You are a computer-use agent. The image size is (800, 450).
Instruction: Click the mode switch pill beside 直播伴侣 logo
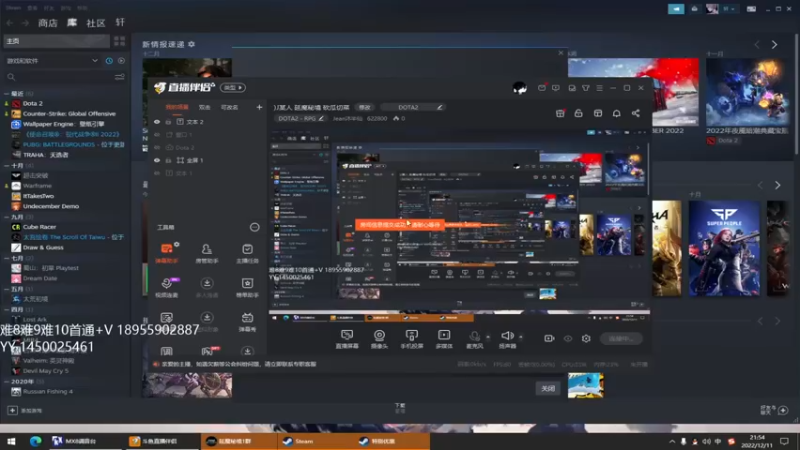click(x=233, y=88)
